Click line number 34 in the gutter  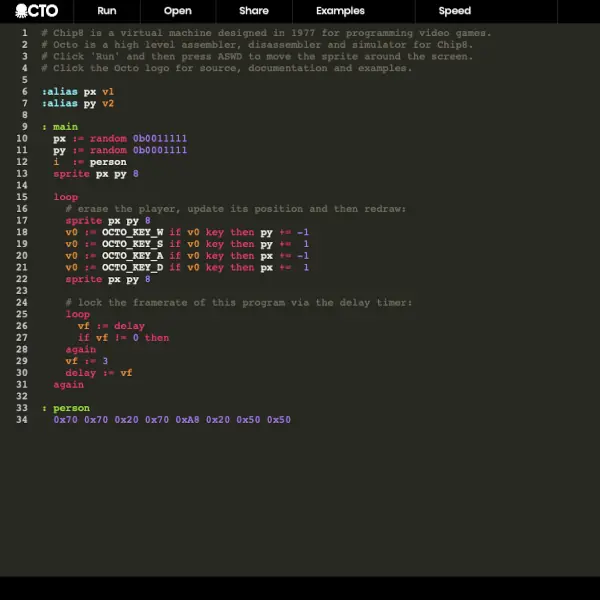[x=22, y=420]
